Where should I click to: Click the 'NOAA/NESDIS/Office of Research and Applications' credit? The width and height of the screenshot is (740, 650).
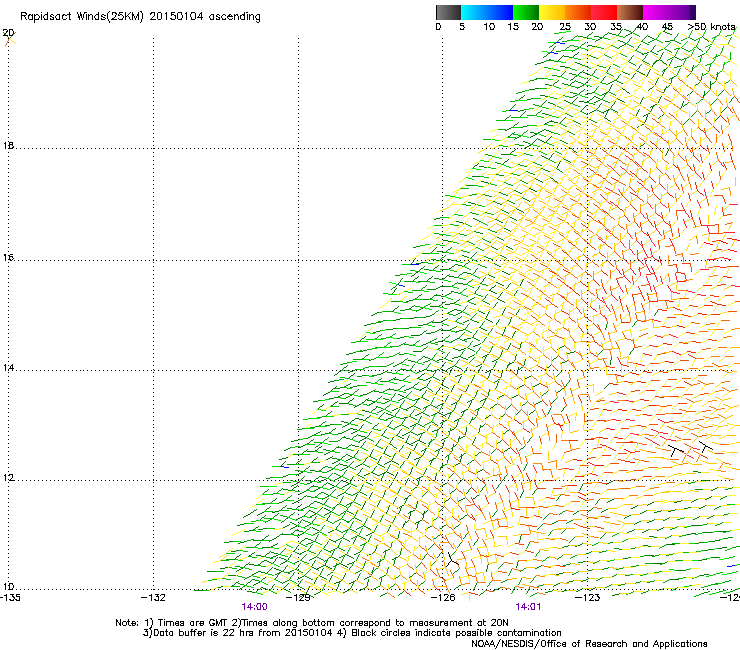(589, 644)
